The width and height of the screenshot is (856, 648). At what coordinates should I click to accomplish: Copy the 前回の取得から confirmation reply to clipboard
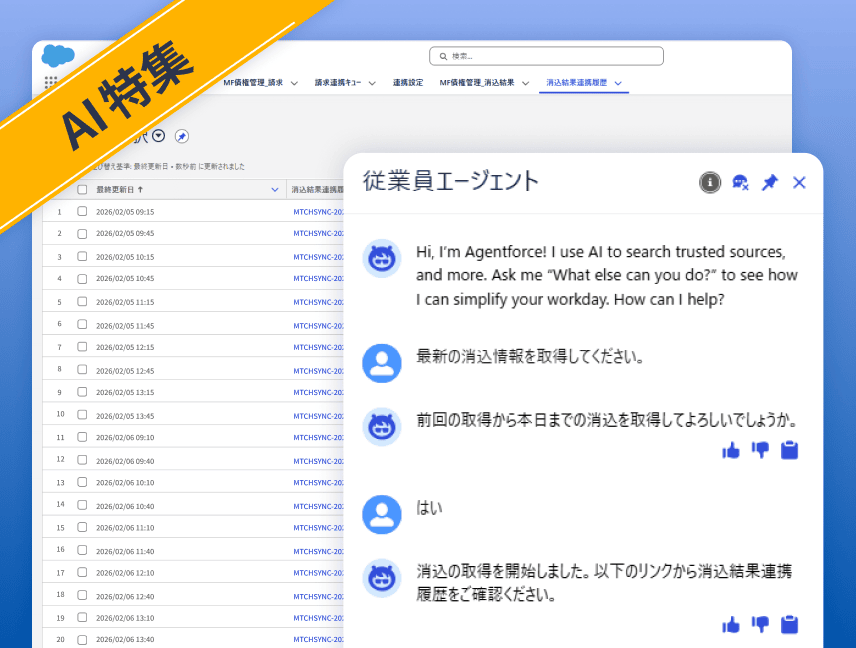[x=789, y=450]
